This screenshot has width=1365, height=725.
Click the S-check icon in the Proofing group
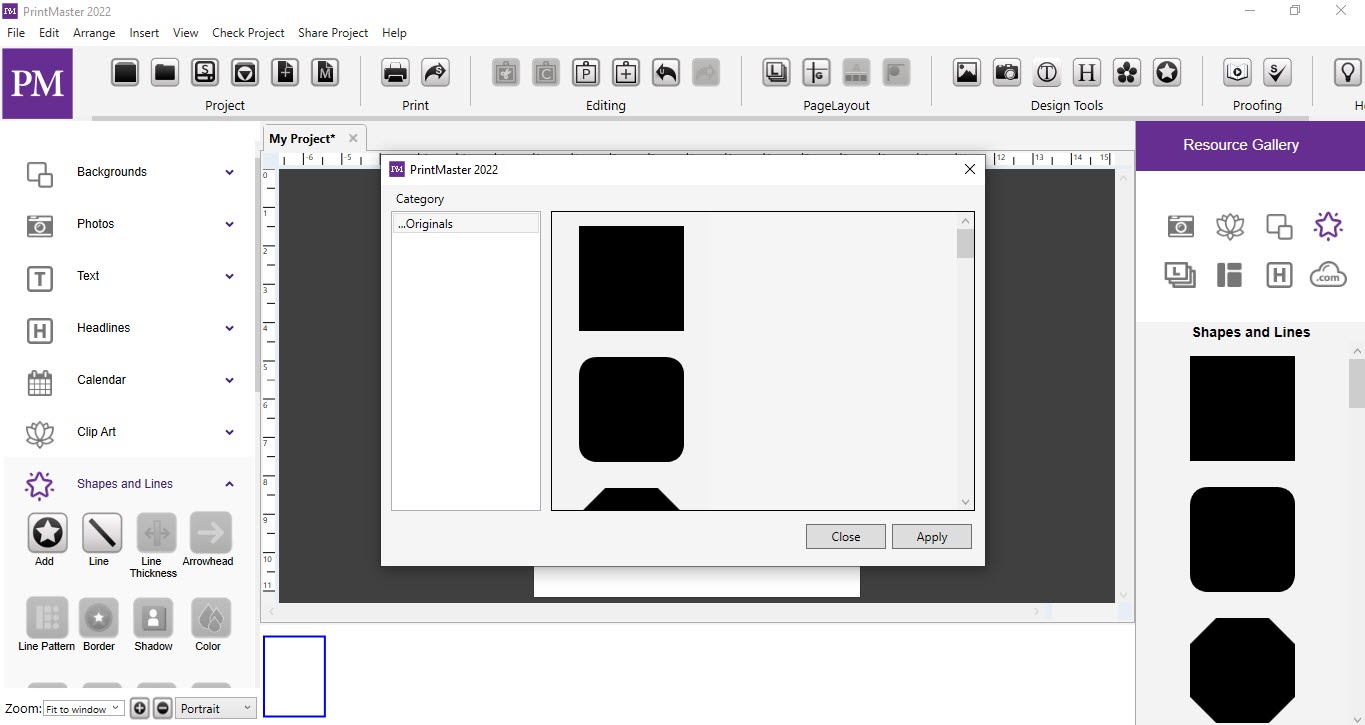pyautogui.click(x=1277, y=72)
